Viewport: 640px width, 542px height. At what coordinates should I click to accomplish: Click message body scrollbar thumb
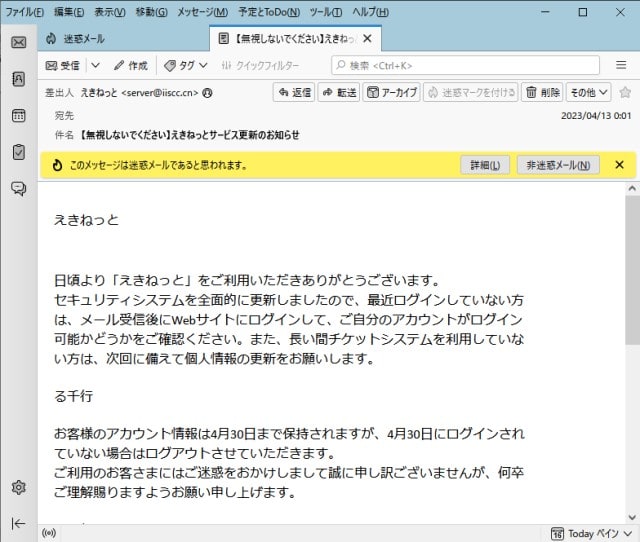pyautogui.click(x=632, y=270)
